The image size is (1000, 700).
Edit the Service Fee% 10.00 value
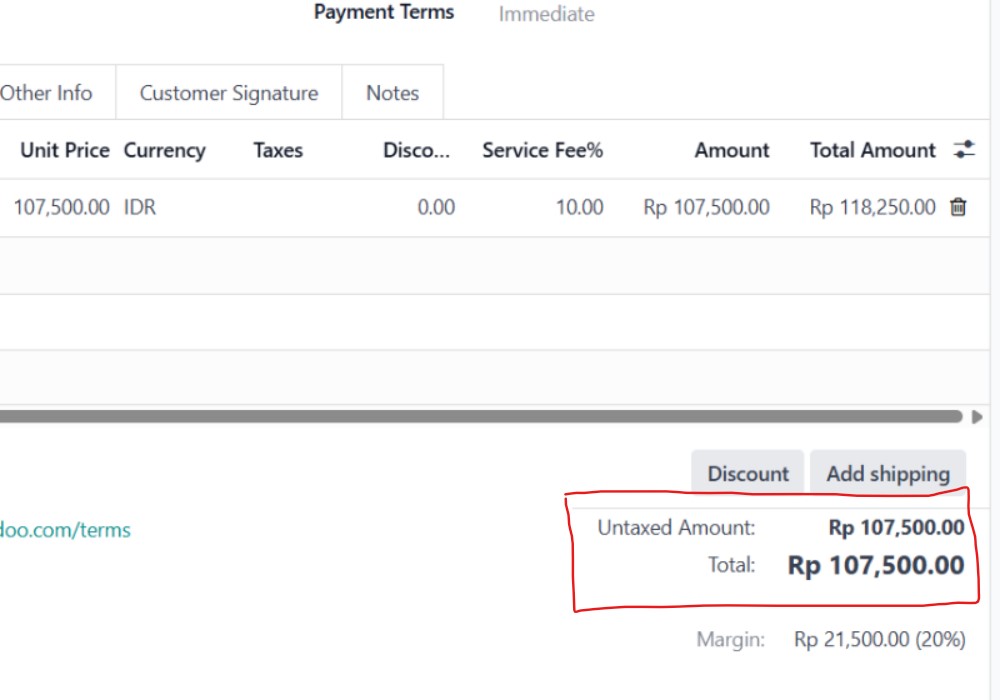[578, 207]
